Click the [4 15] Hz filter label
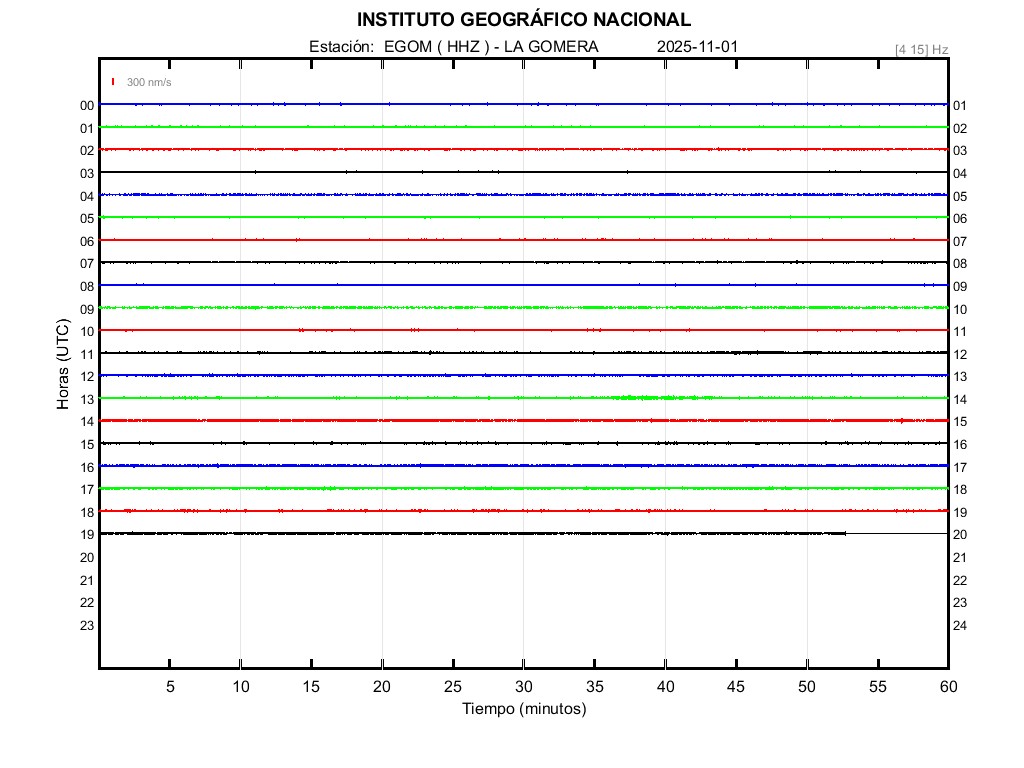1024x768 pixels. (921, 49)
